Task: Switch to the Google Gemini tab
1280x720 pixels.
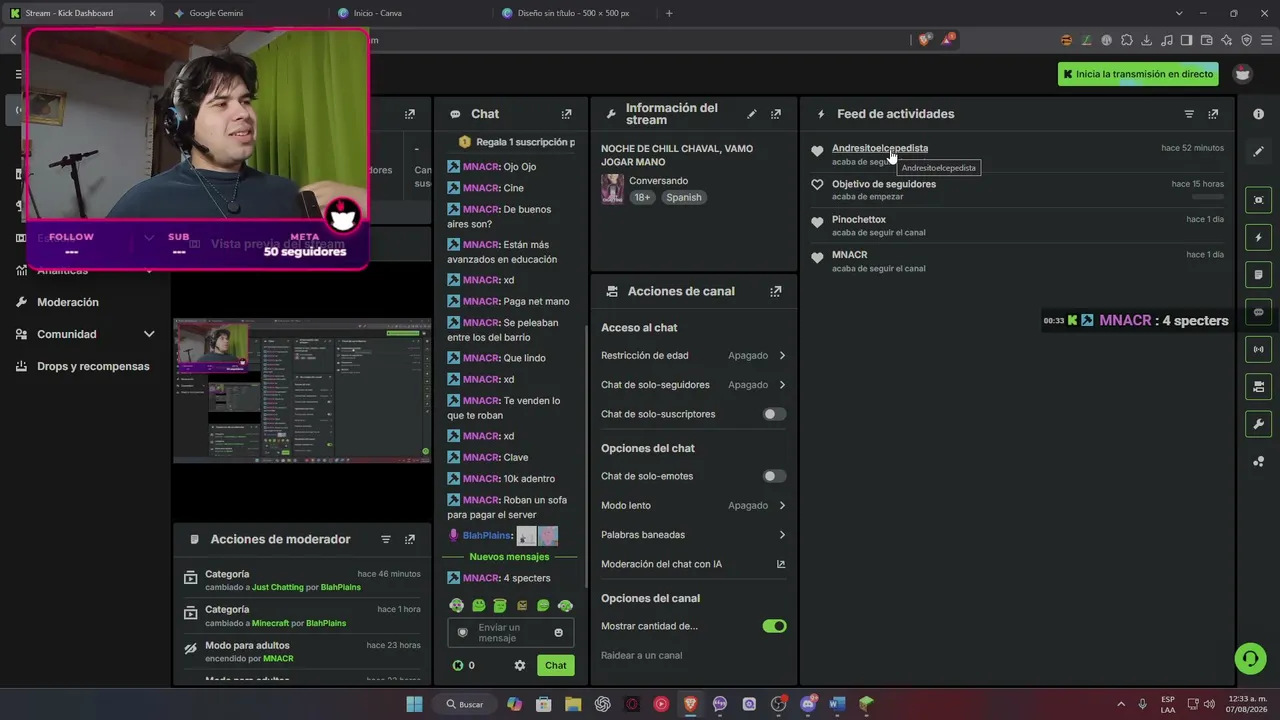Action: click(x=246, y=13)
